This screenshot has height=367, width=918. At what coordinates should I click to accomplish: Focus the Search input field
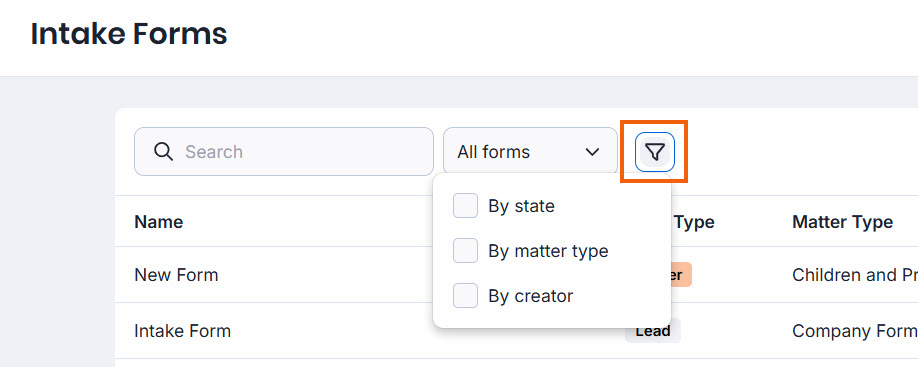[284, 152]
